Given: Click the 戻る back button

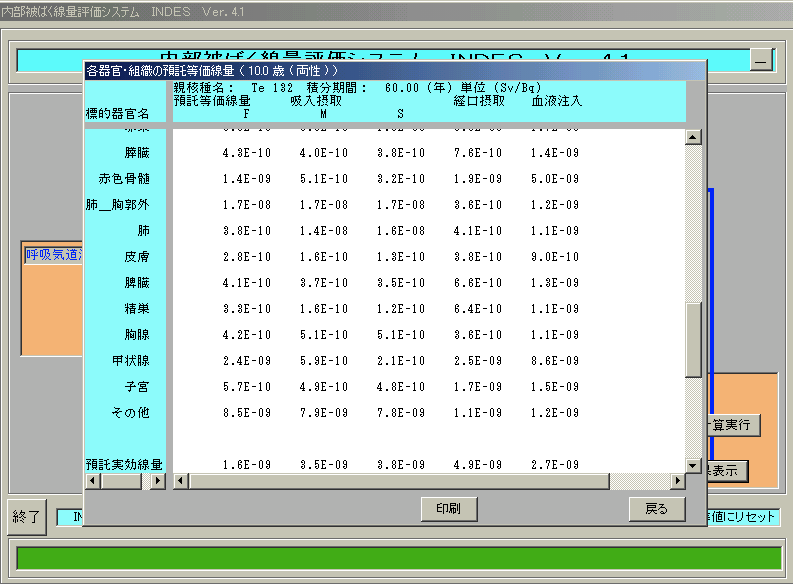Looking at the screenshot, I should (x=656, y=509).
